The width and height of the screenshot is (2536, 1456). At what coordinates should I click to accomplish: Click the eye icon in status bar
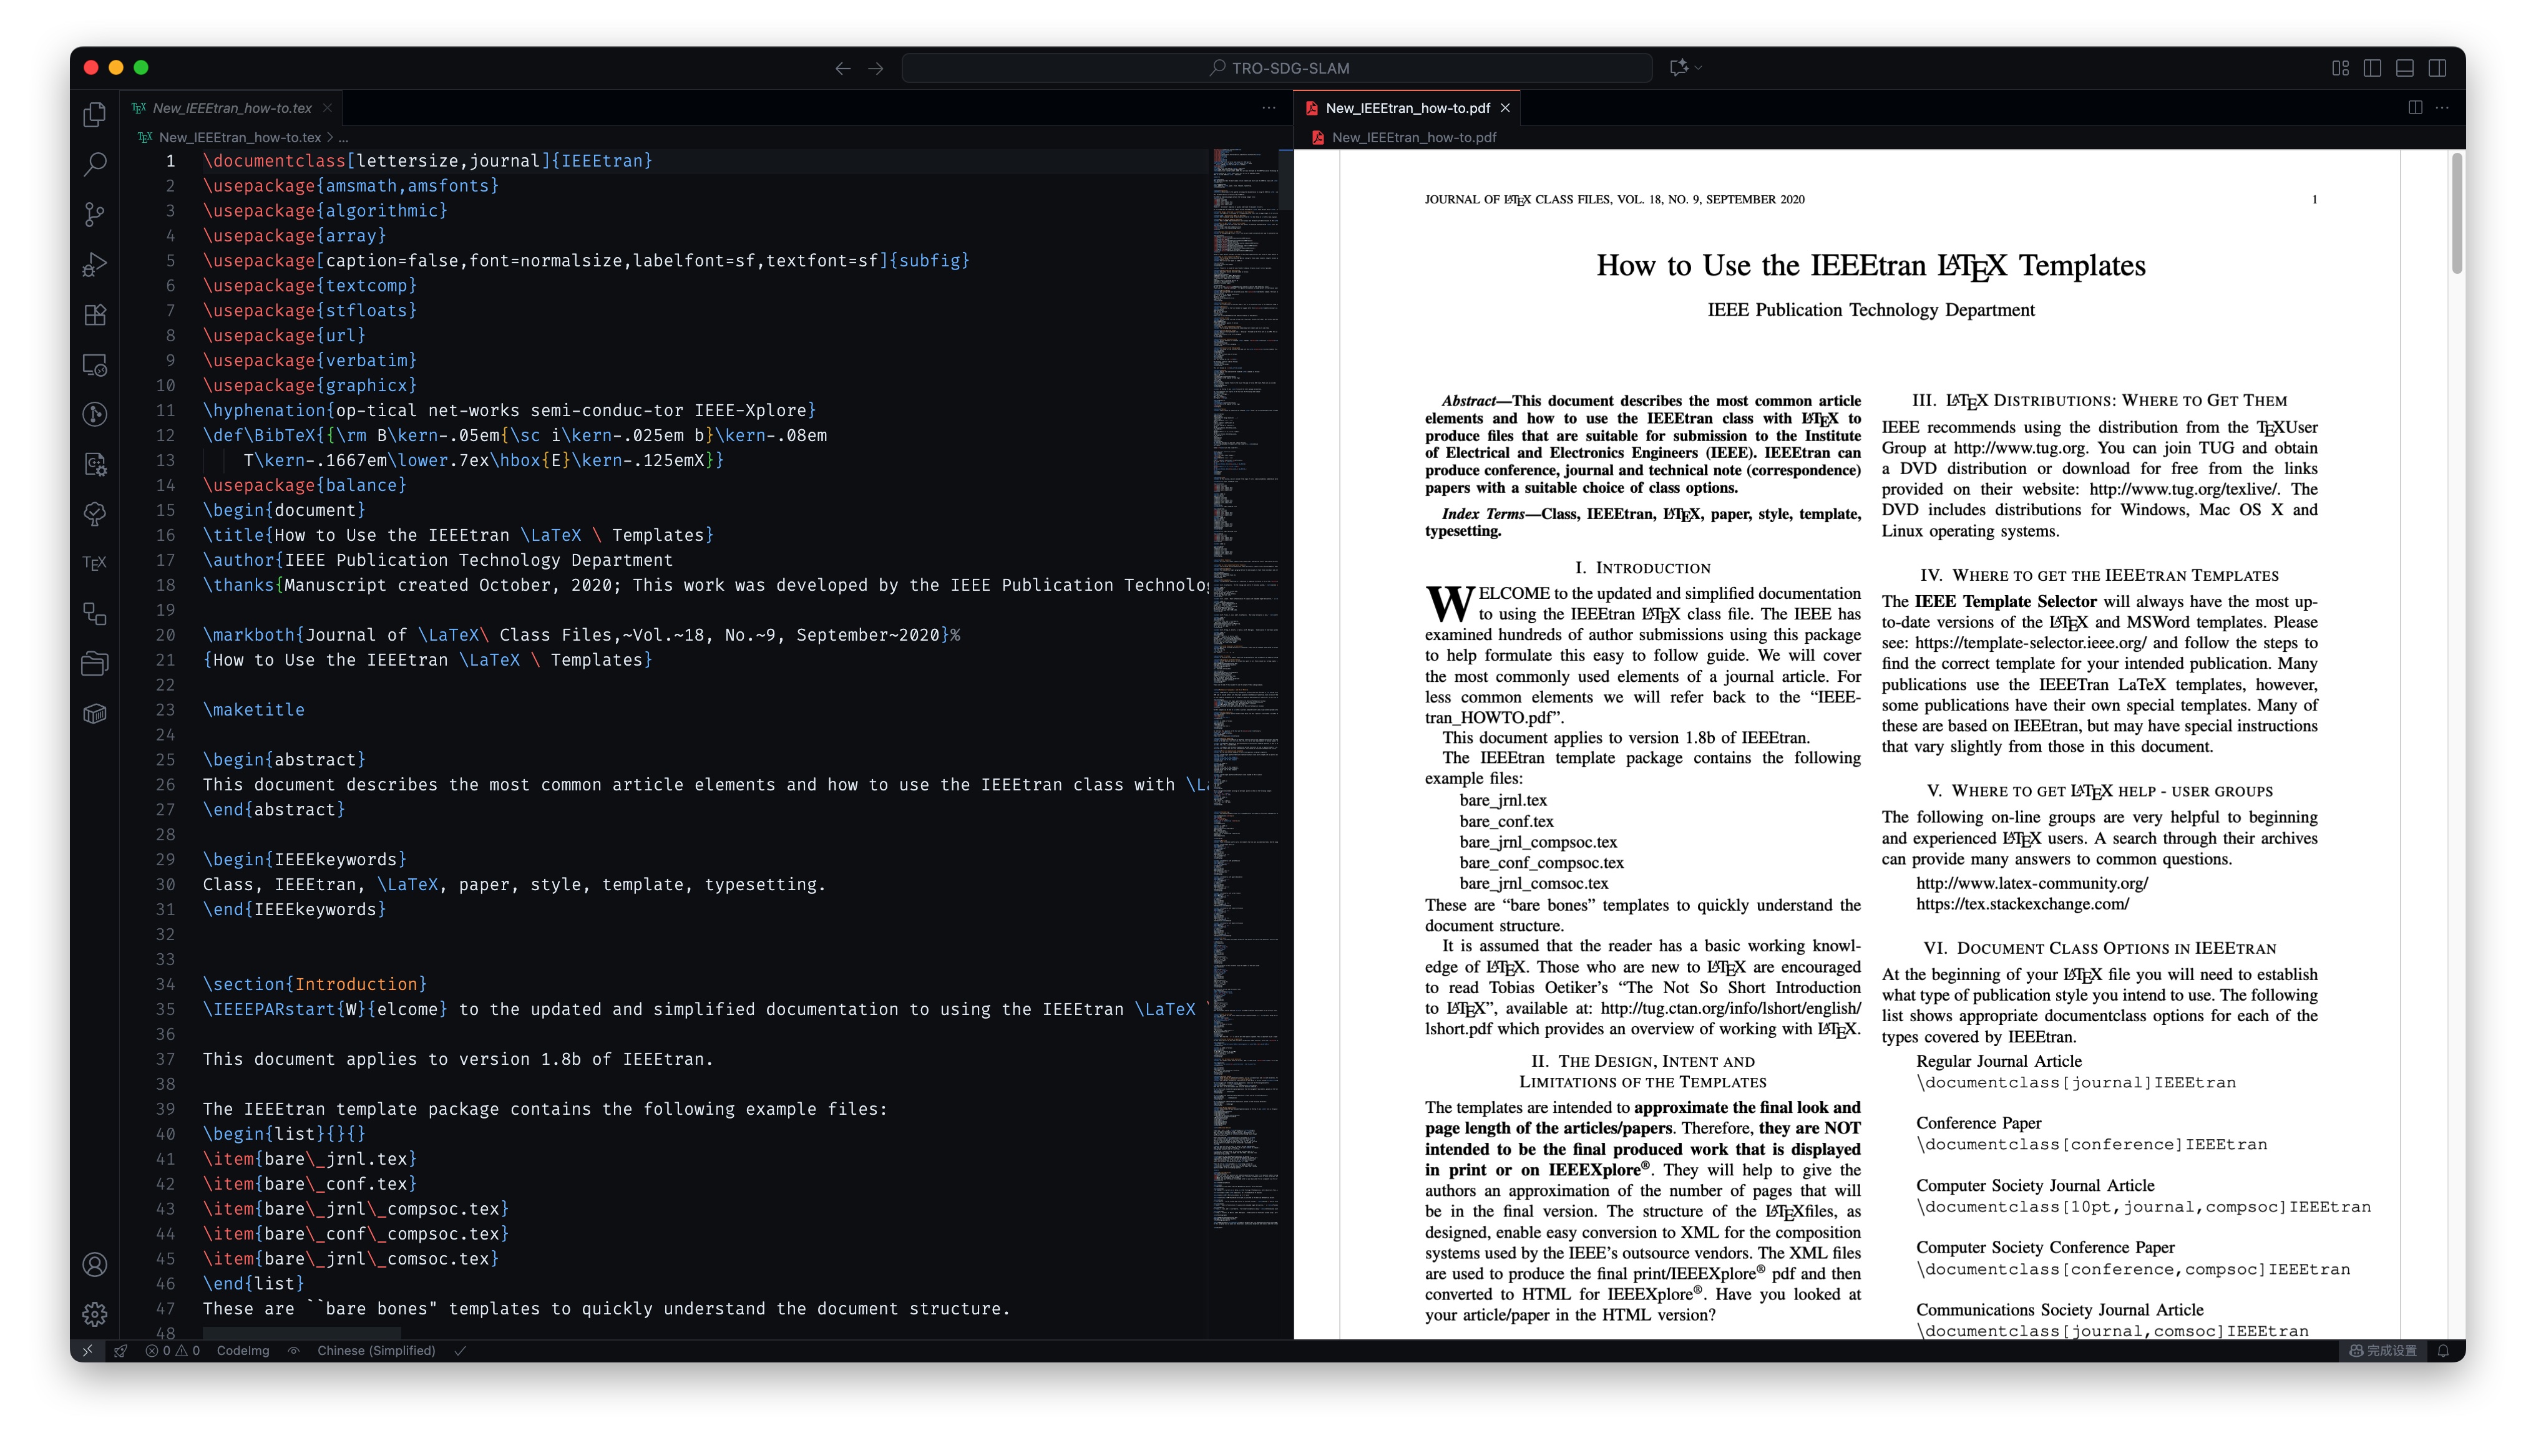pos(294,1350)
